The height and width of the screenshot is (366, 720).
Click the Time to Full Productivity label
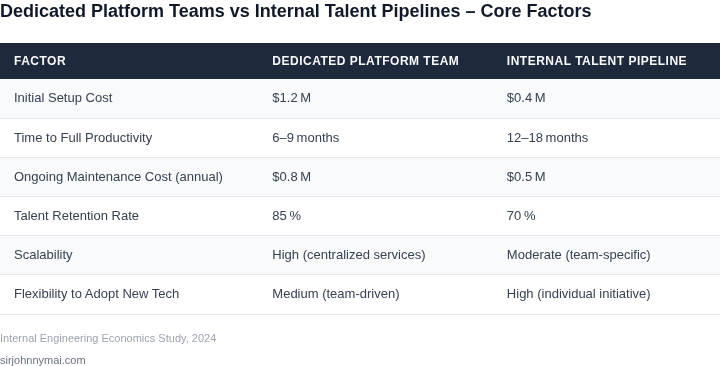(83, 138)
